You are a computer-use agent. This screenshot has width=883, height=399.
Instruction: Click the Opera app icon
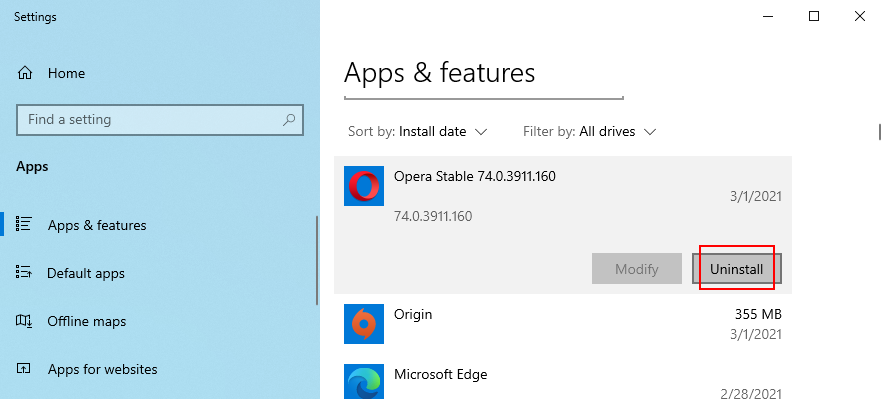364,186
